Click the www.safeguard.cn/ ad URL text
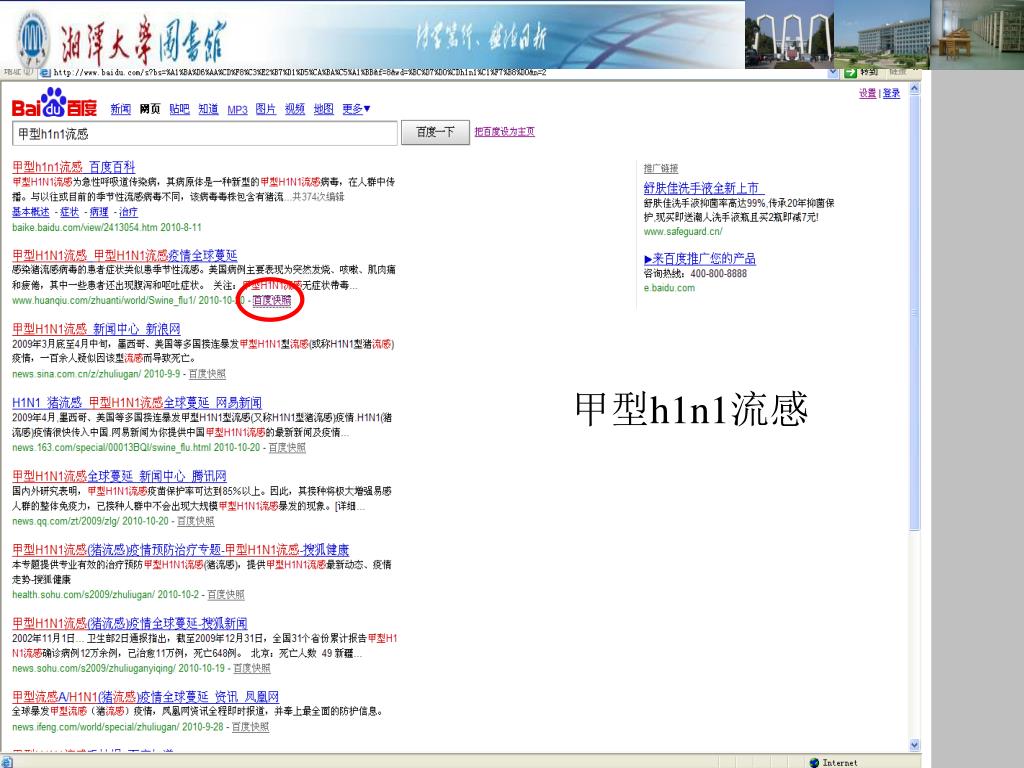Screen dimensions: 1024x768 [x=683, y=232]
